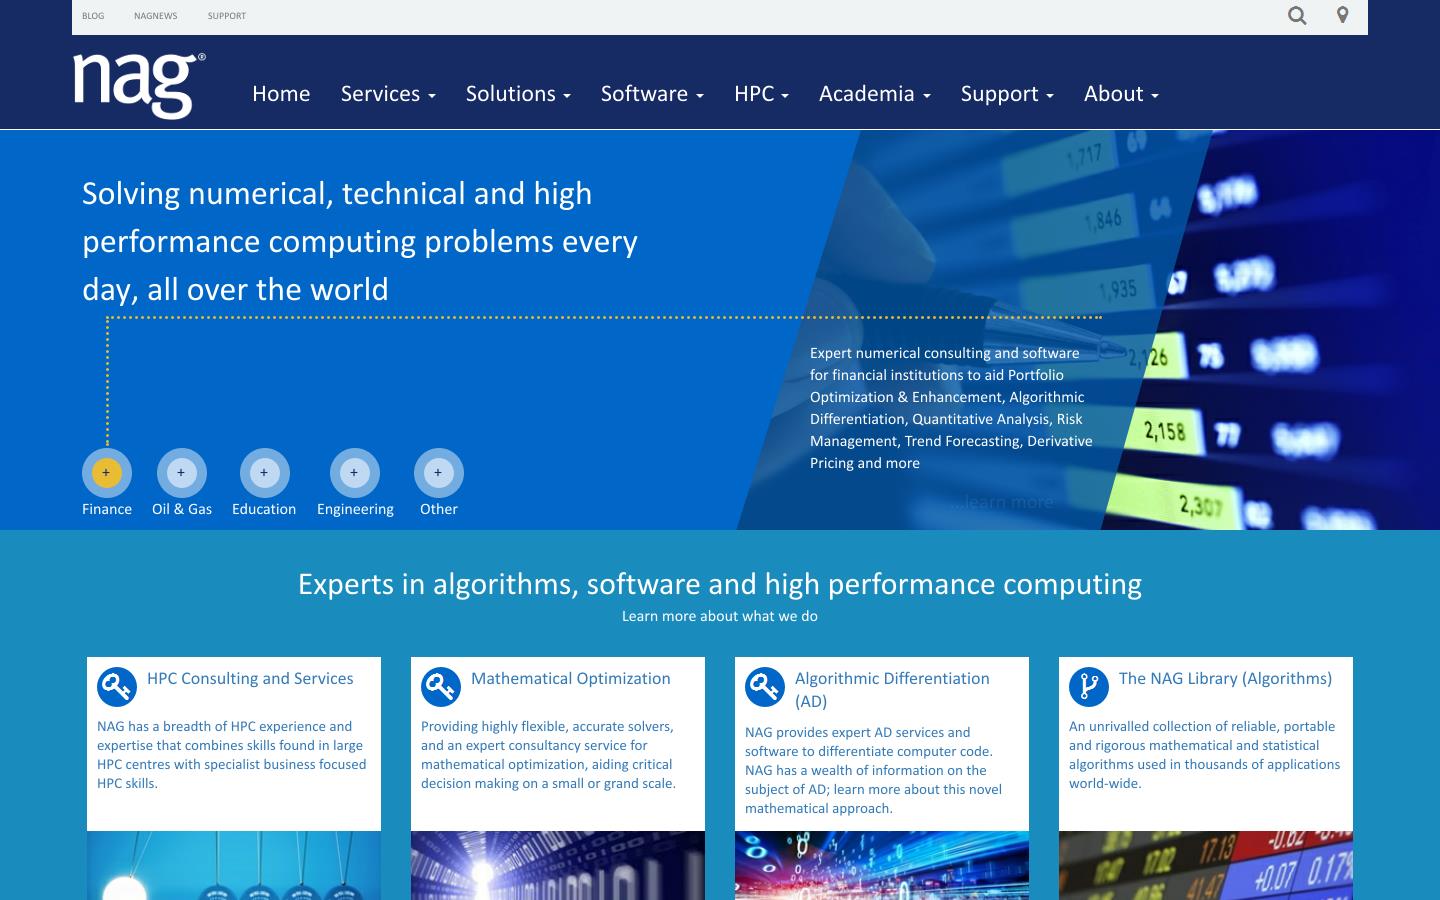Open the Blog link in top bar
1440x900 pixels.
[x=93, y=16]
